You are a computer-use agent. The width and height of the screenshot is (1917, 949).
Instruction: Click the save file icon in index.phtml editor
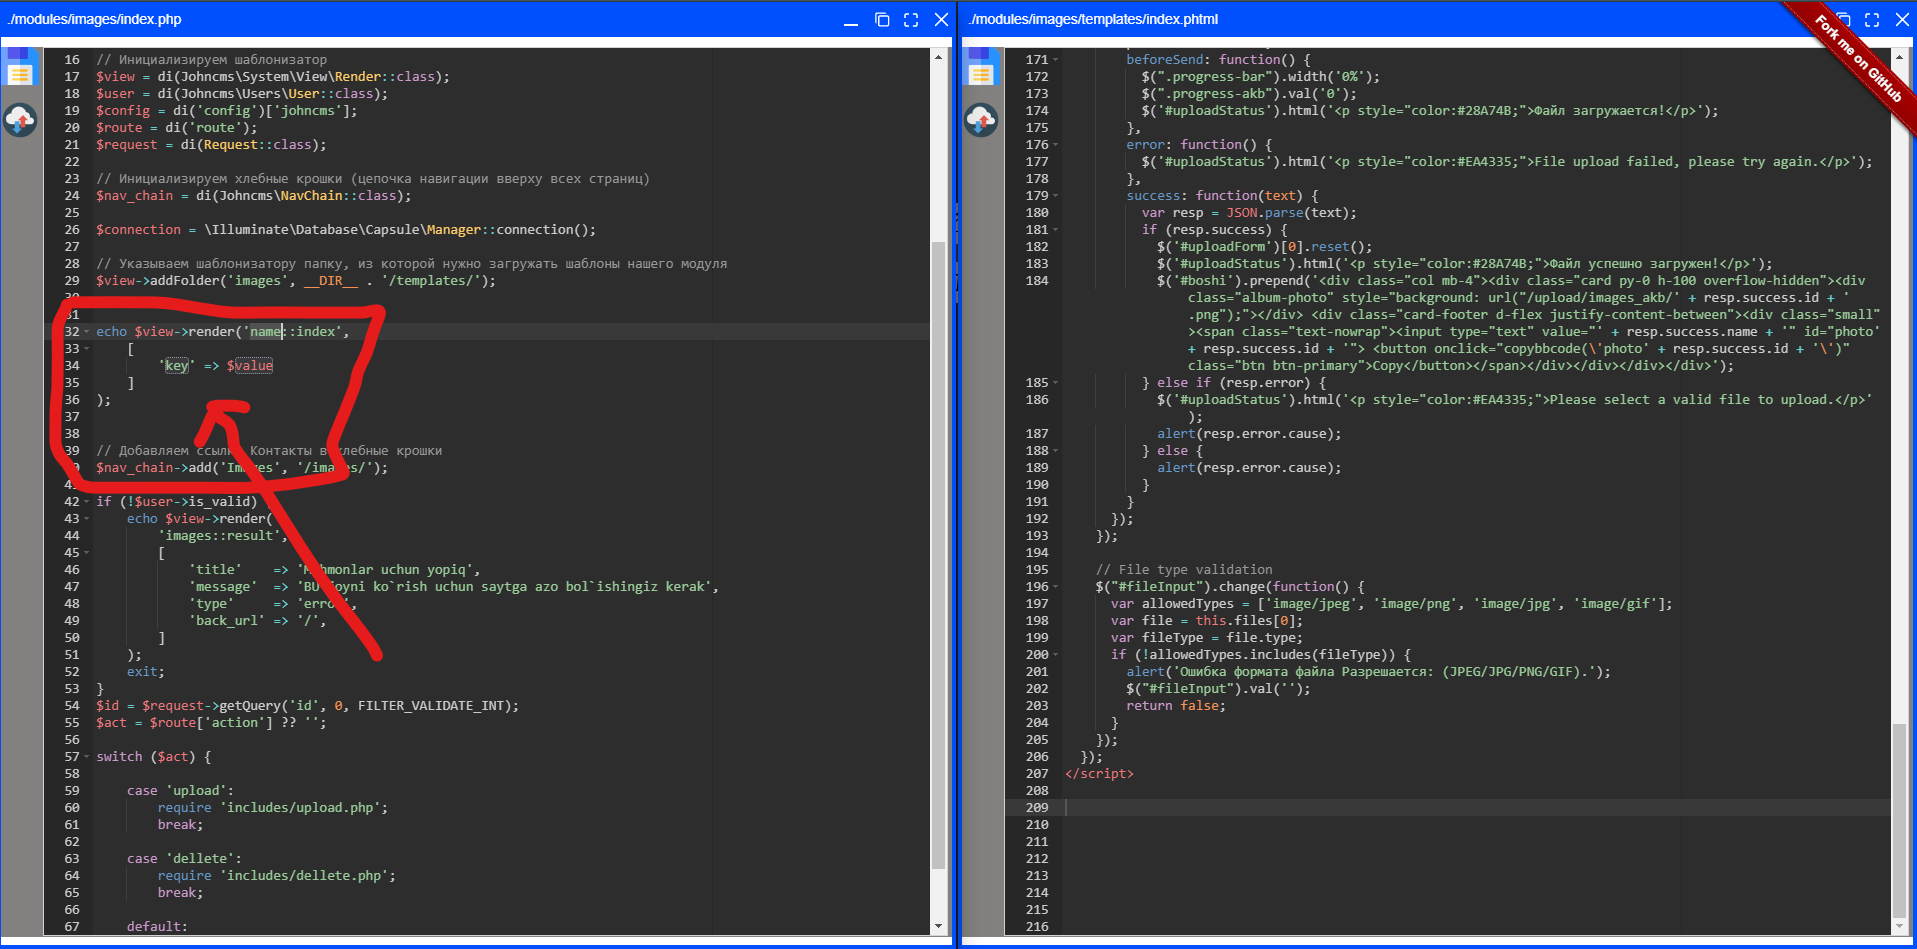(x=981, y=72)
